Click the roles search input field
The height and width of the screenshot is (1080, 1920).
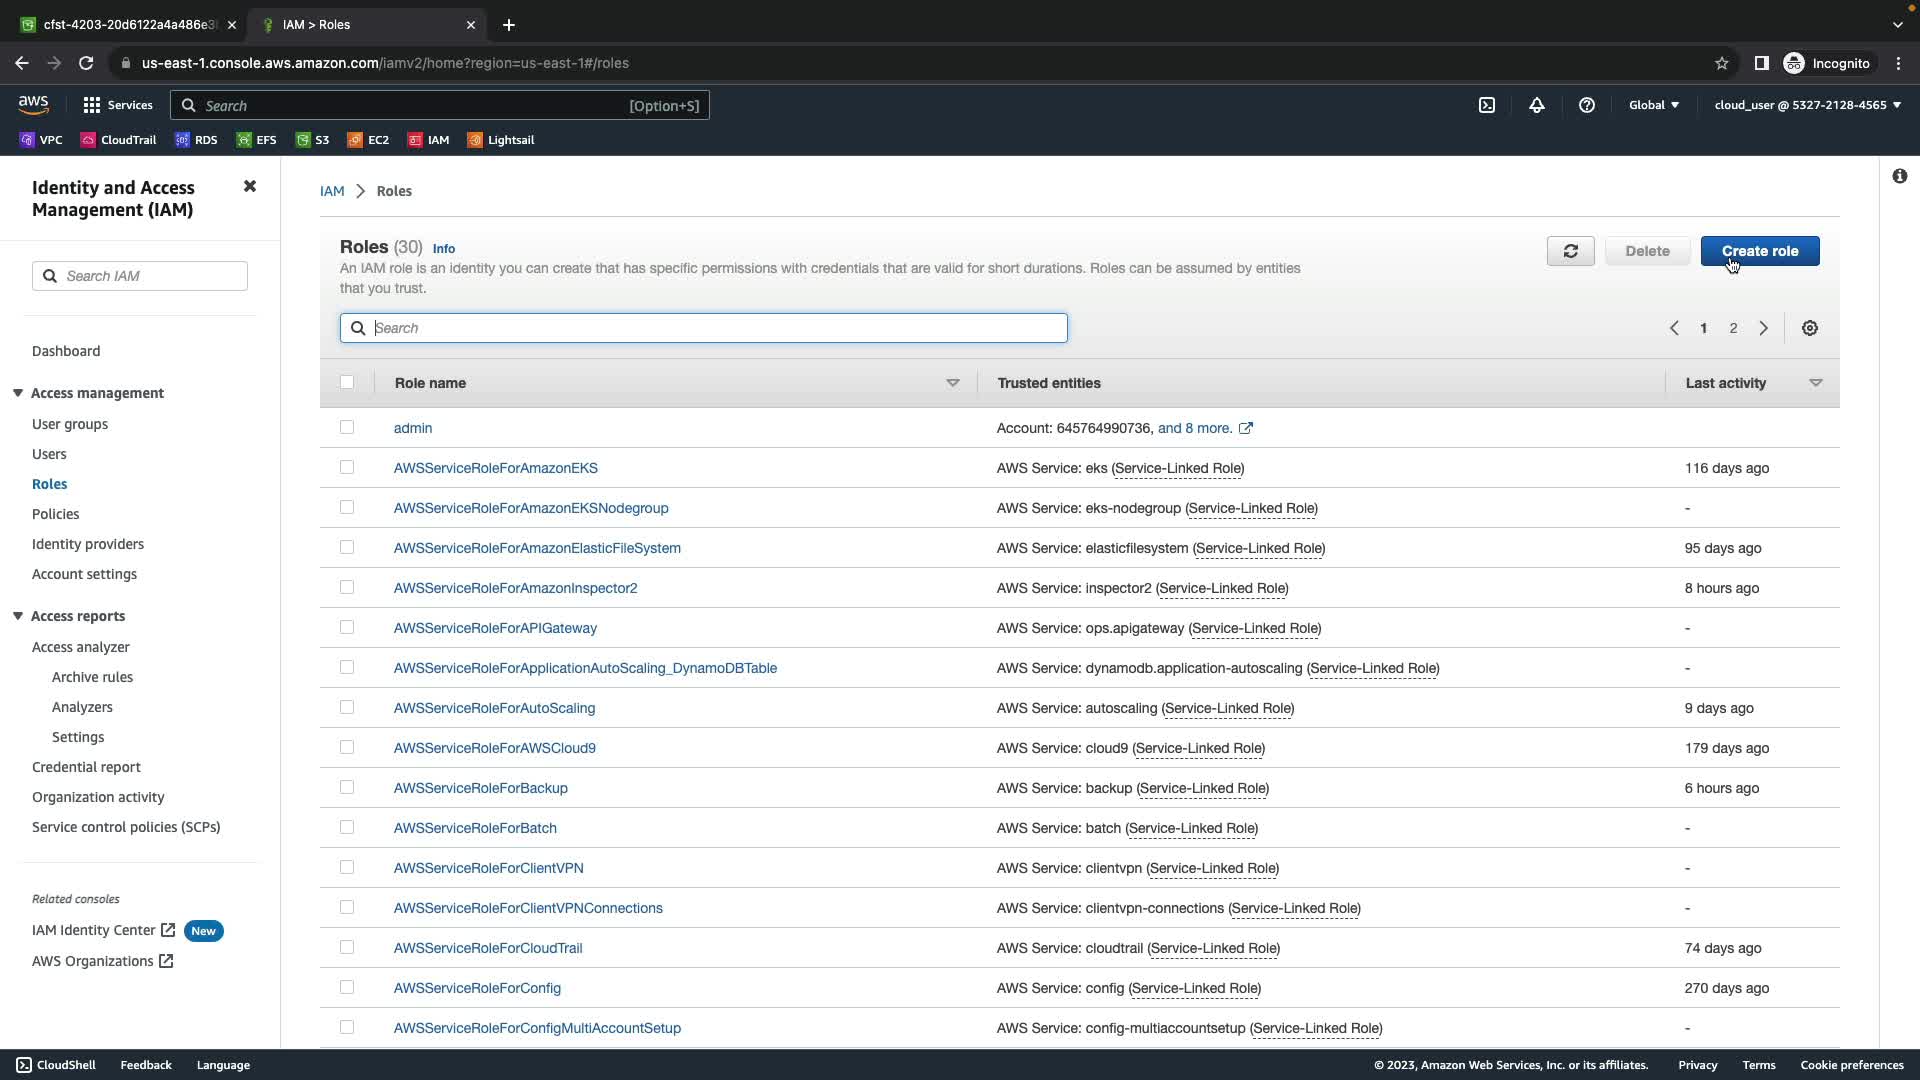coord(715,328)
